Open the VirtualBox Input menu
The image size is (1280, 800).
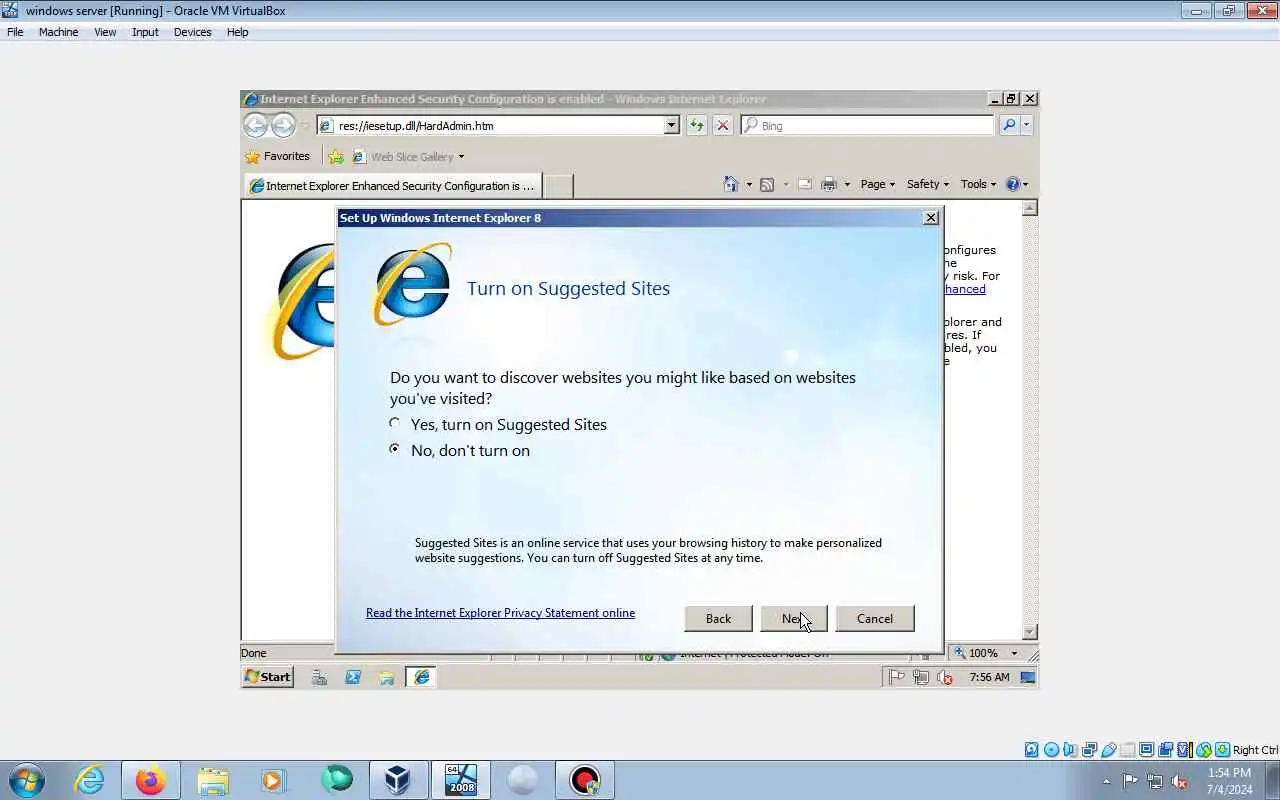[145, 32]
